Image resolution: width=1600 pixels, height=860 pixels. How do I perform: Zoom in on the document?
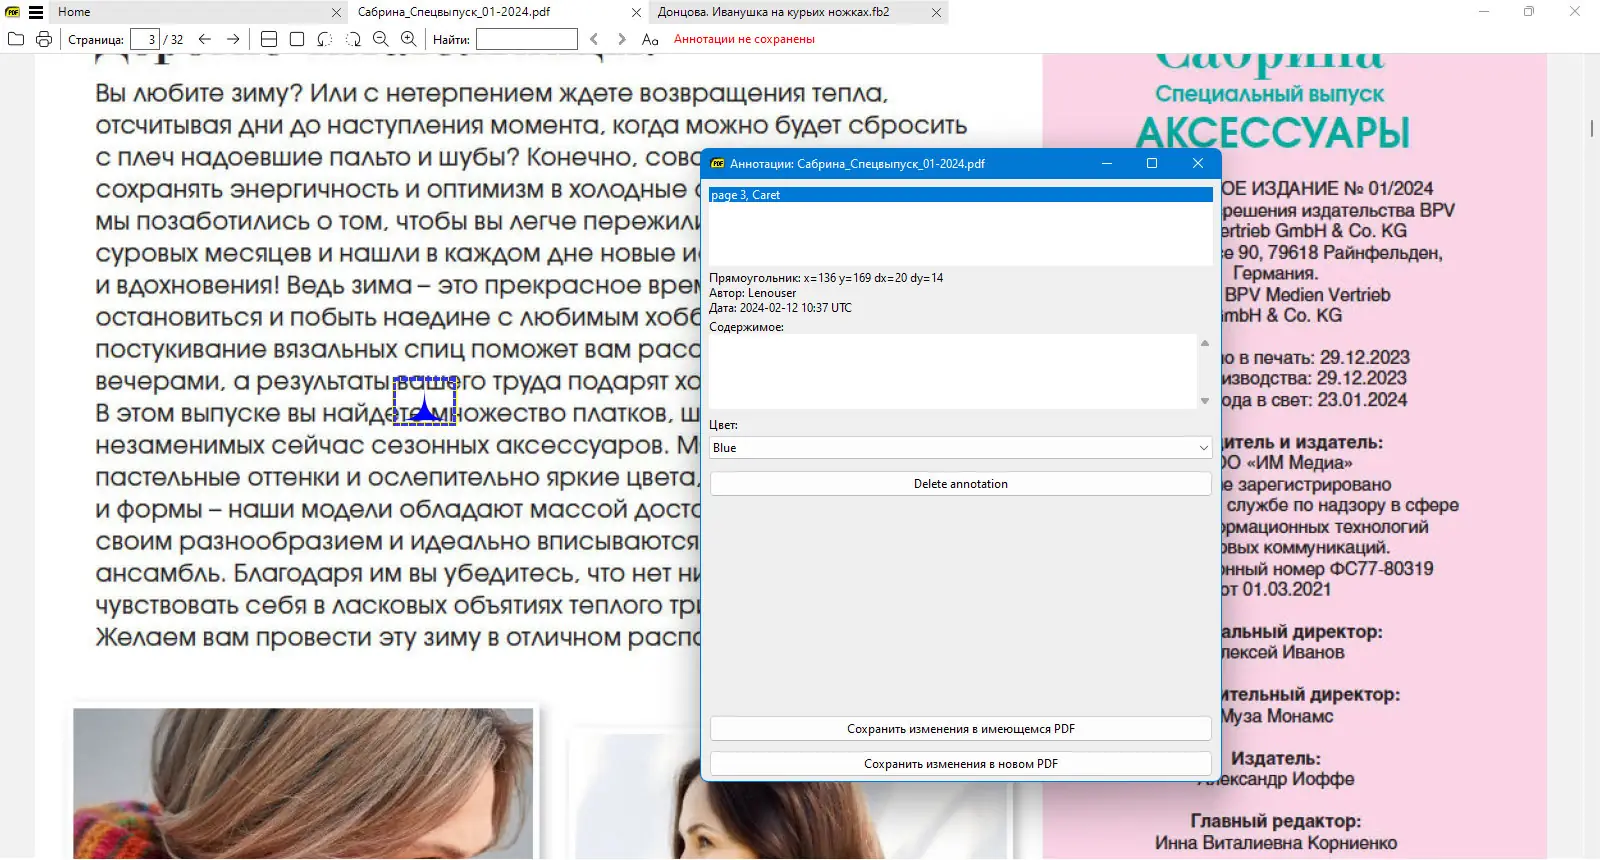coord(409,39)
